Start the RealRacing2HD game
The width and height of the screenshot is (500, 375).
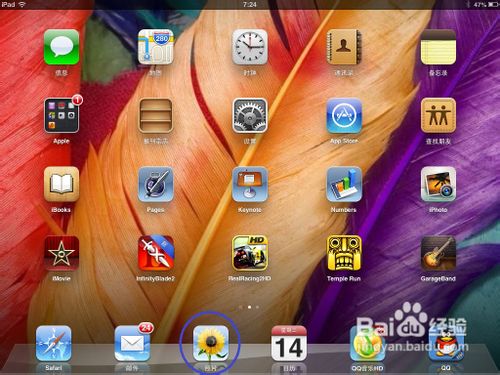point(250,253)
